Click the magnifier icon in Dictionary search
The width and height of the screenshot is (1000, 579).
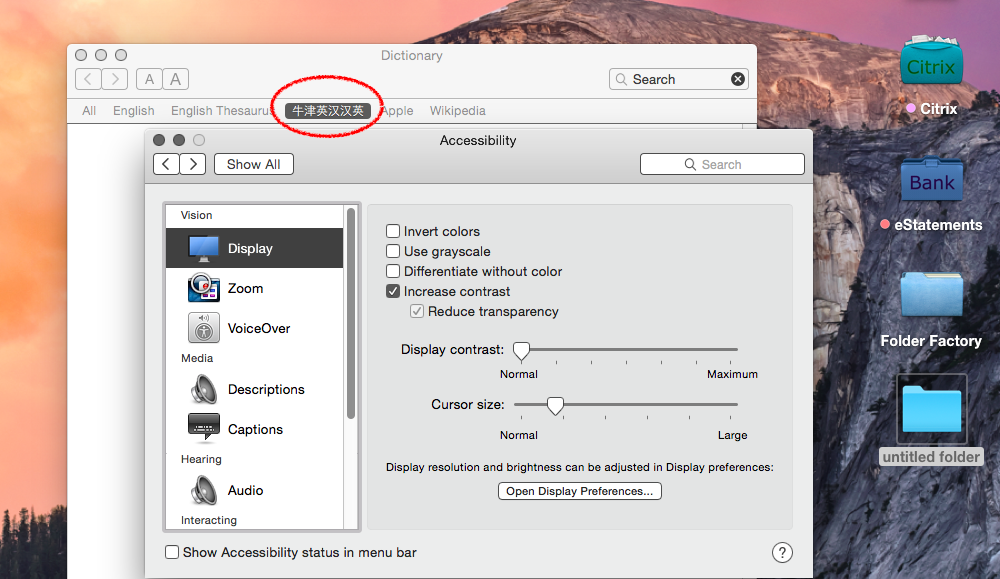[621, 79]
